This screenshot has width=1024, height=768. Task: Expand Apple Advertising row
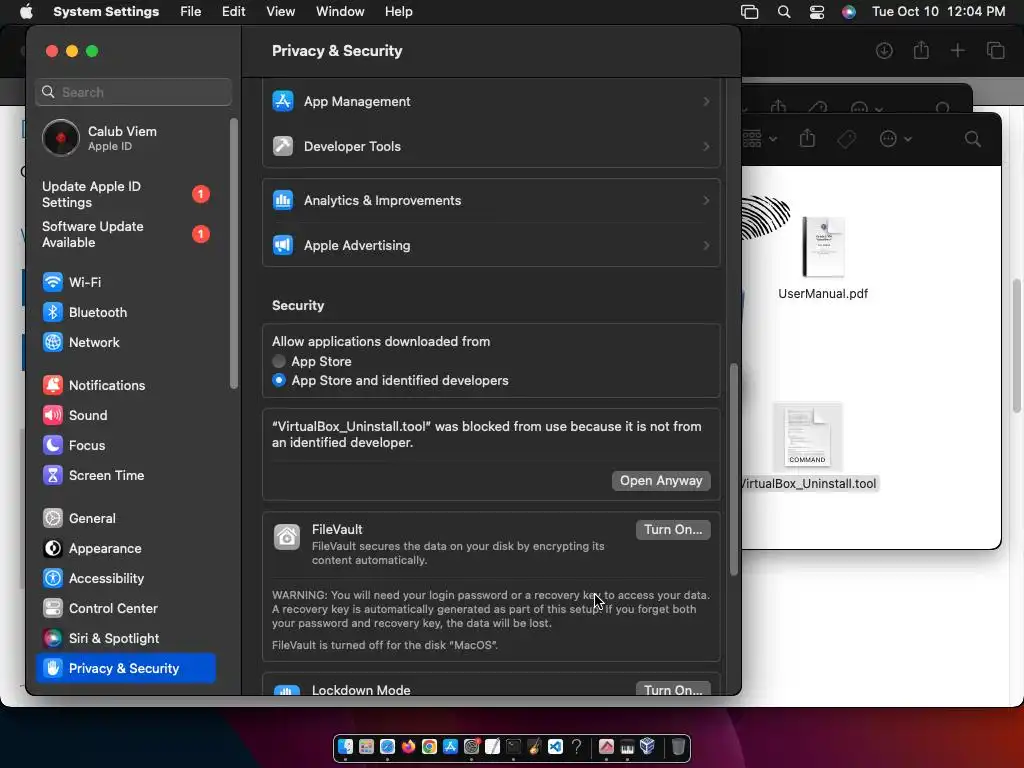coord(491,246)
